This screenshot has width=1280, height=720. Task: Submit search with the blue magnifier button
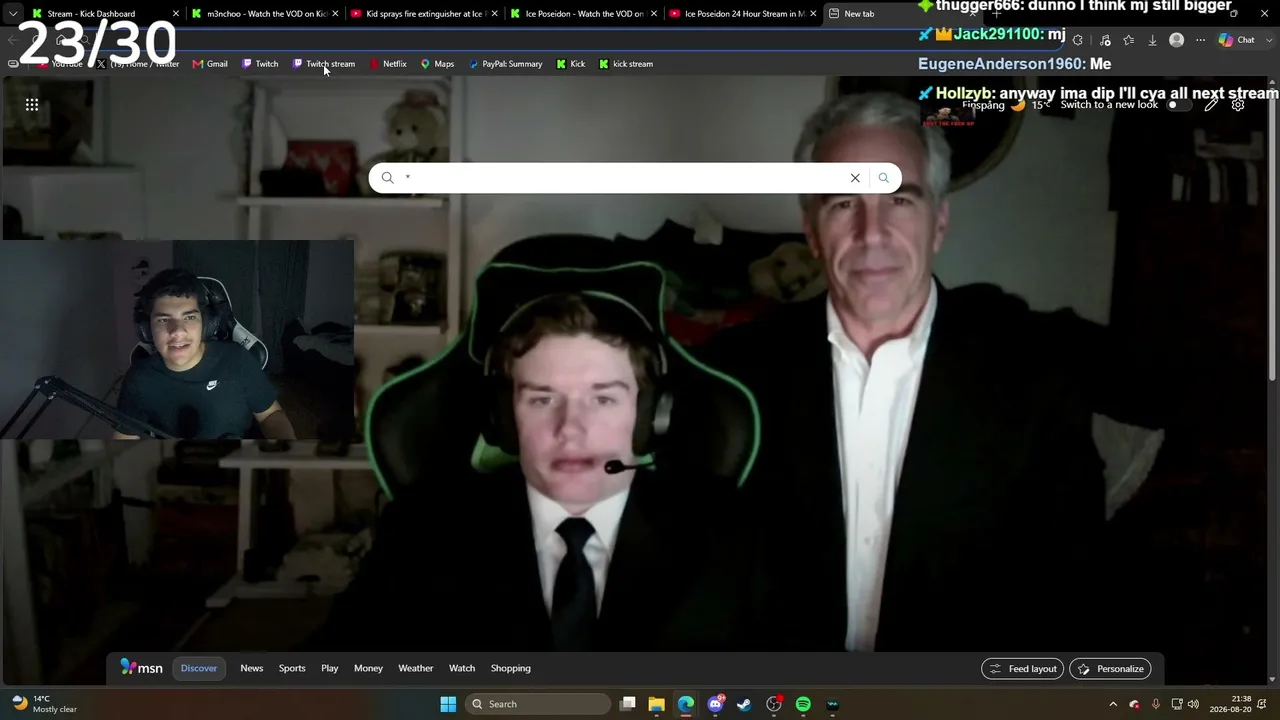883,178
